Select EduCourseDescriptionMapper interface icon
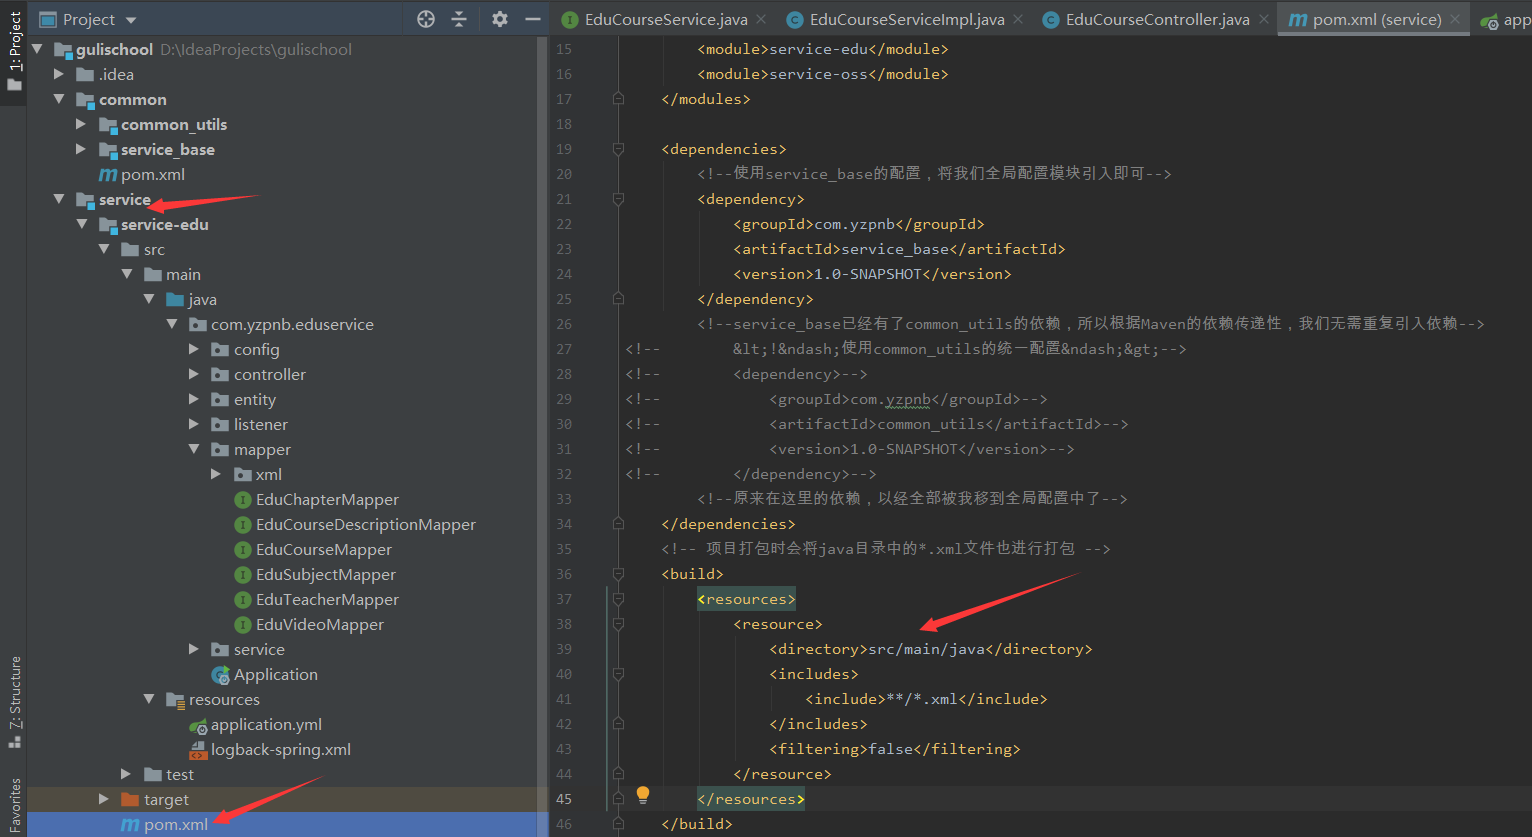This screenshot has width=1532, height=837. point(243,524)
